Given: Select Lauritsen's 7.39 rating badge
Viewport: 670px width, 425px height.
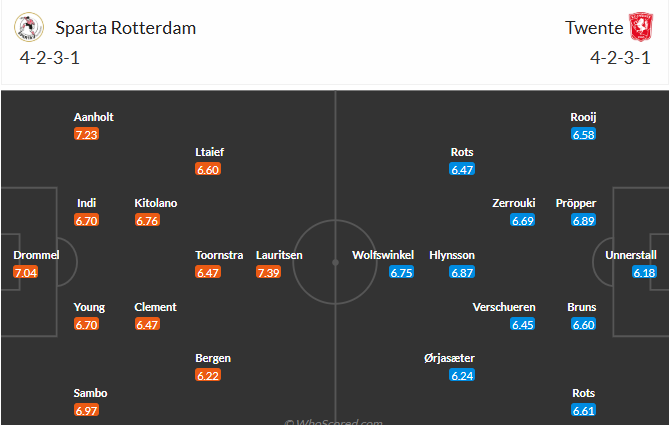Looking at the screenshot, I should pyautogui.click(x=268, y=272).
